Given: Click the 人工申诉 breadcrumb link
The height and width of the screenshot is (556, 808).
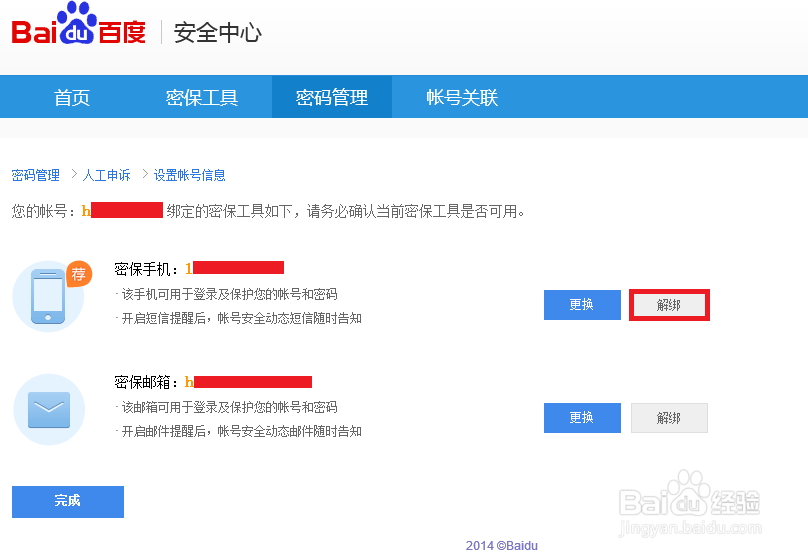Looking at the screenshot, I should pyautogui.click(x=107, y=175).
